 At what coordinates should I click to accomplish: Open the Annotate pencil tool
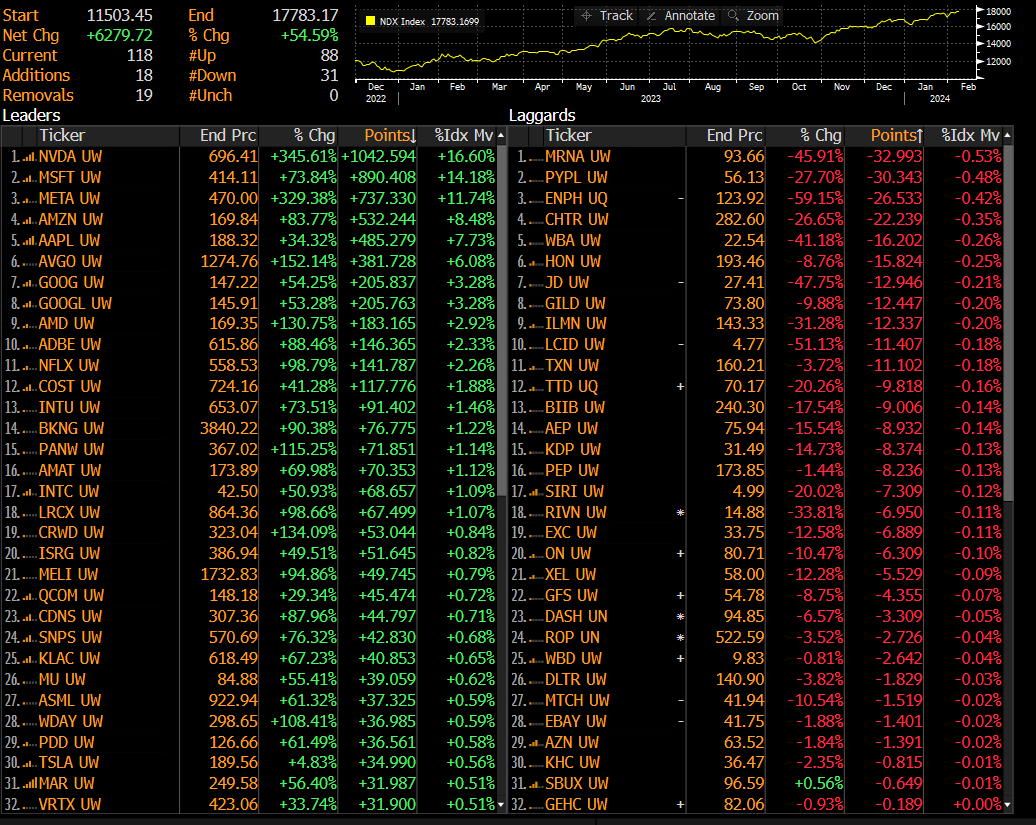click(682, 15)
